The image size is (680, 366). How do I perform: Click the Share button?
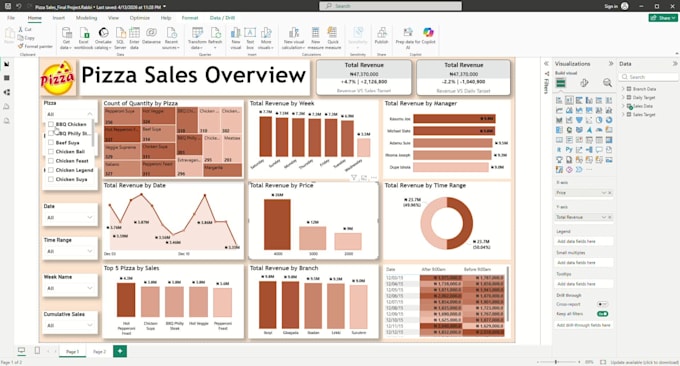[663, 18]
